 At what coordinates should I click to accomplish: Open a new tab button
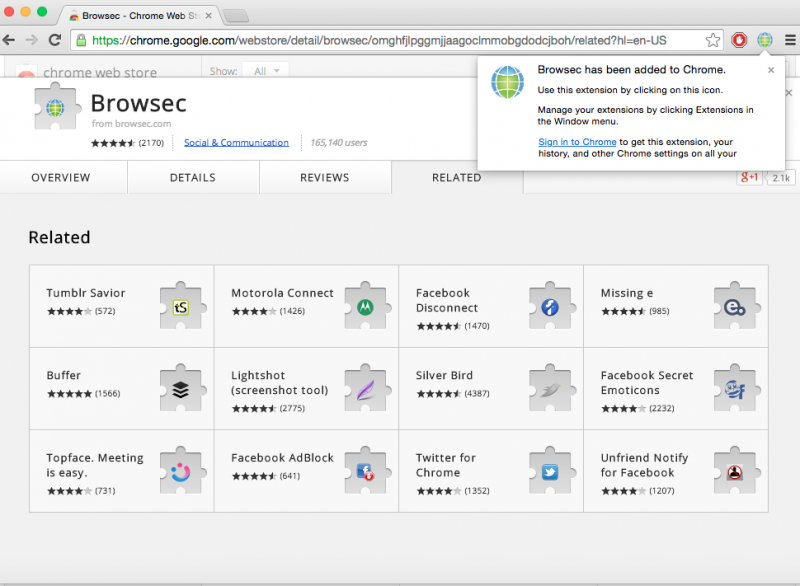click(236, 16)
